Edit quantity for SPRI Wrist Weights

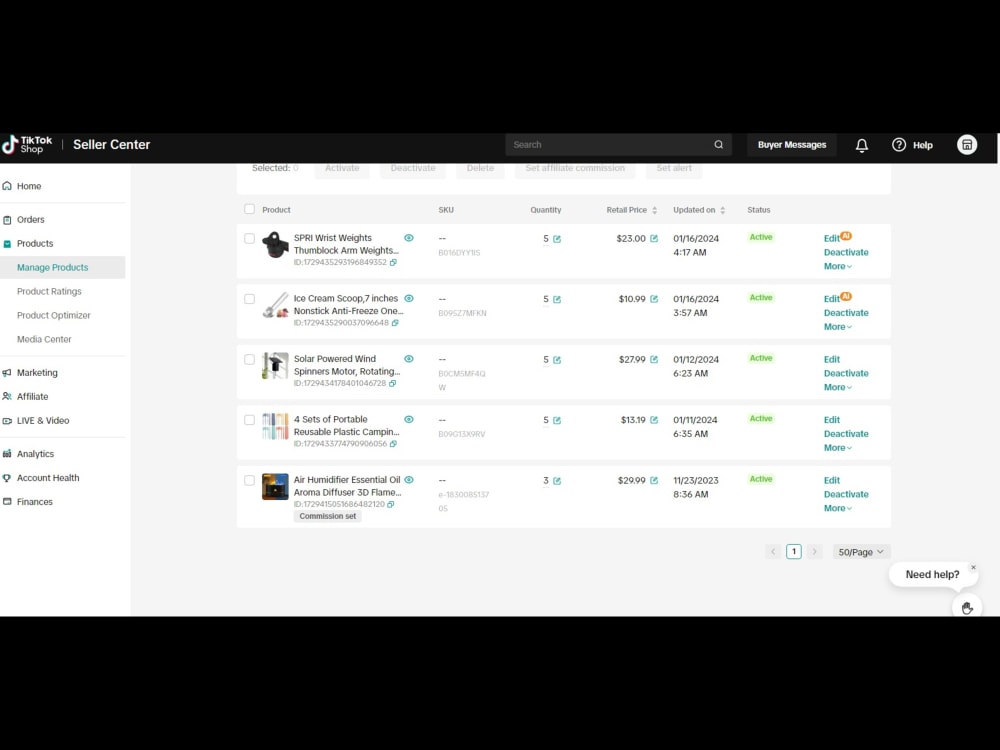click(x=557, y=239)
